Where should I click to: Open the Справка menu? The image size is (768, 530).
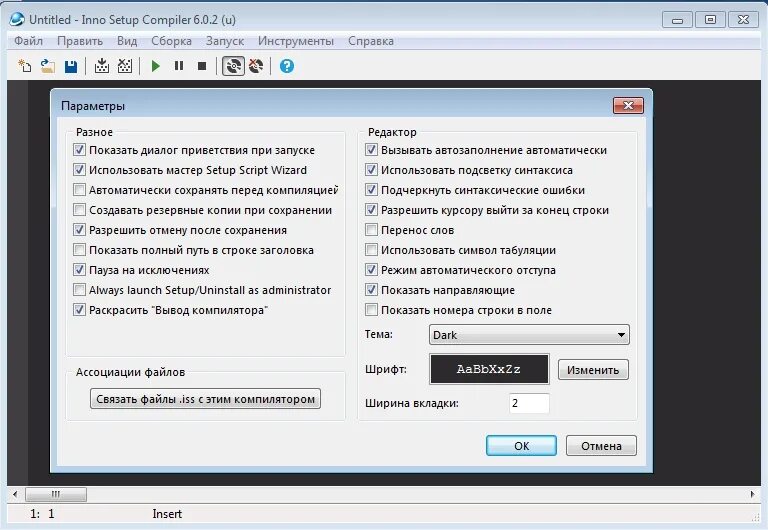[371, 41]
